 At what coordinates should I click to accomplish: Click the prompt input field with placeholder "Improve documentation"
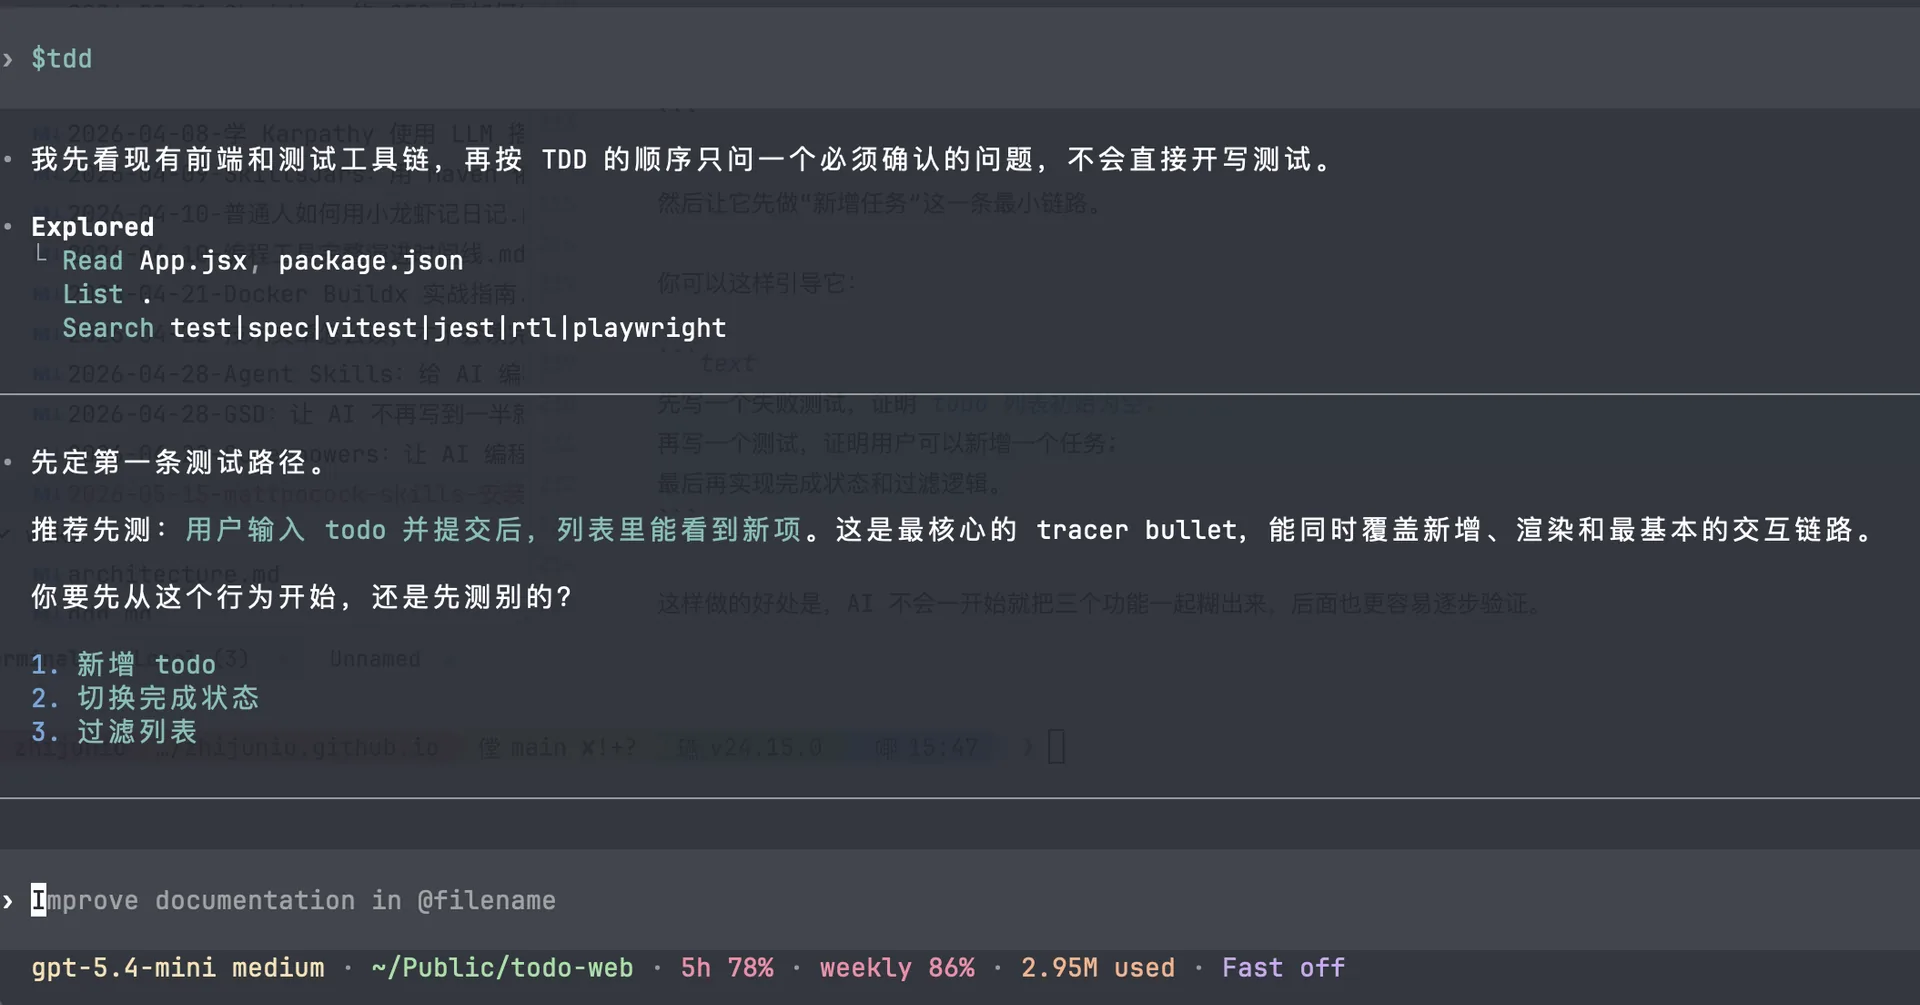(960, 900)
